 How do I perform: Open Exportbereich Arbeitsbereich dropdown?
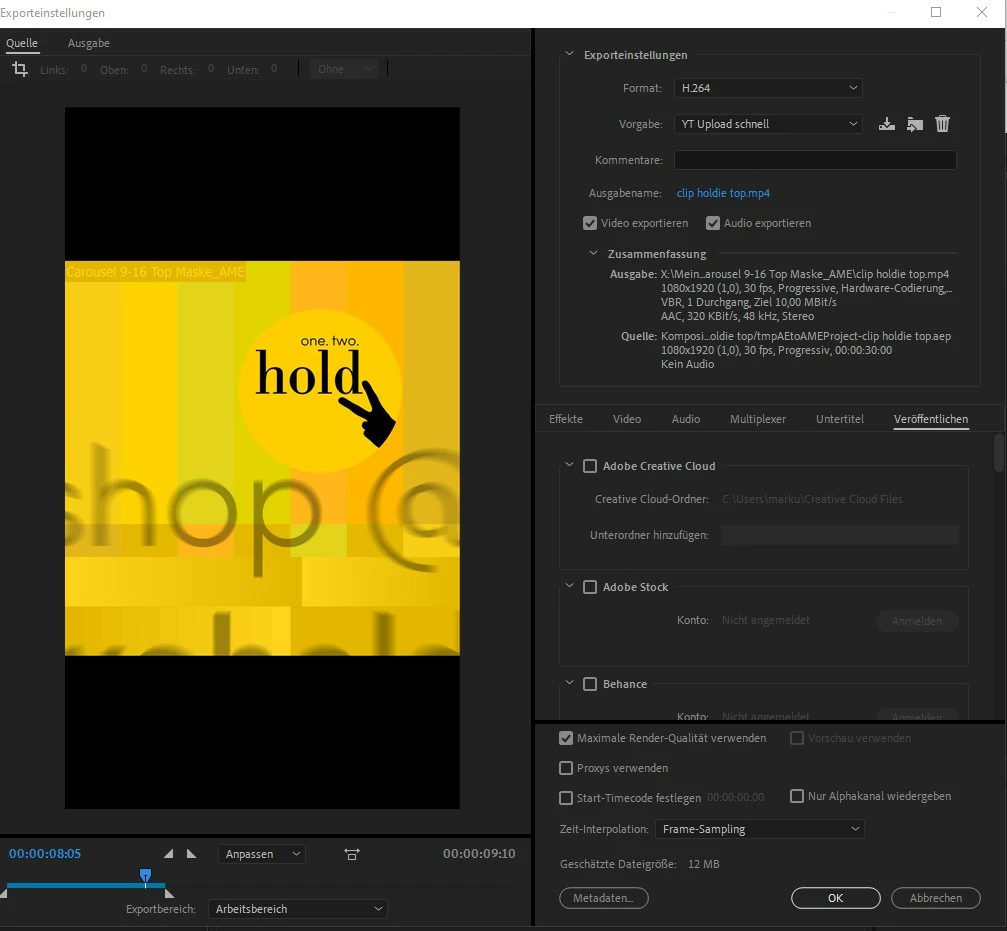(x=298, y=909)
